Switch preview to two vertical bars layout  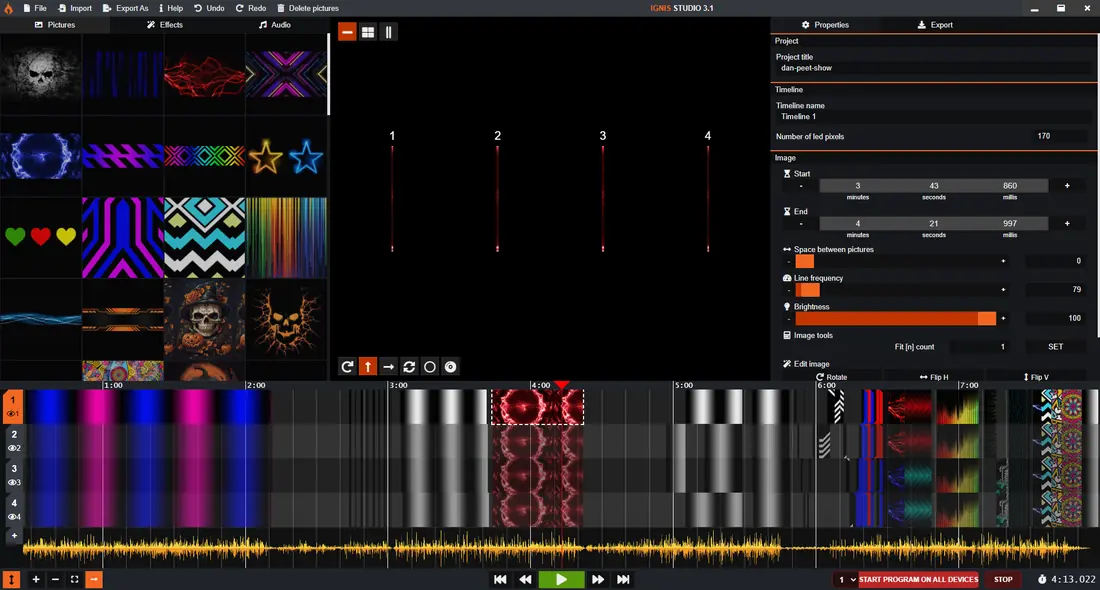click(389, 32)
